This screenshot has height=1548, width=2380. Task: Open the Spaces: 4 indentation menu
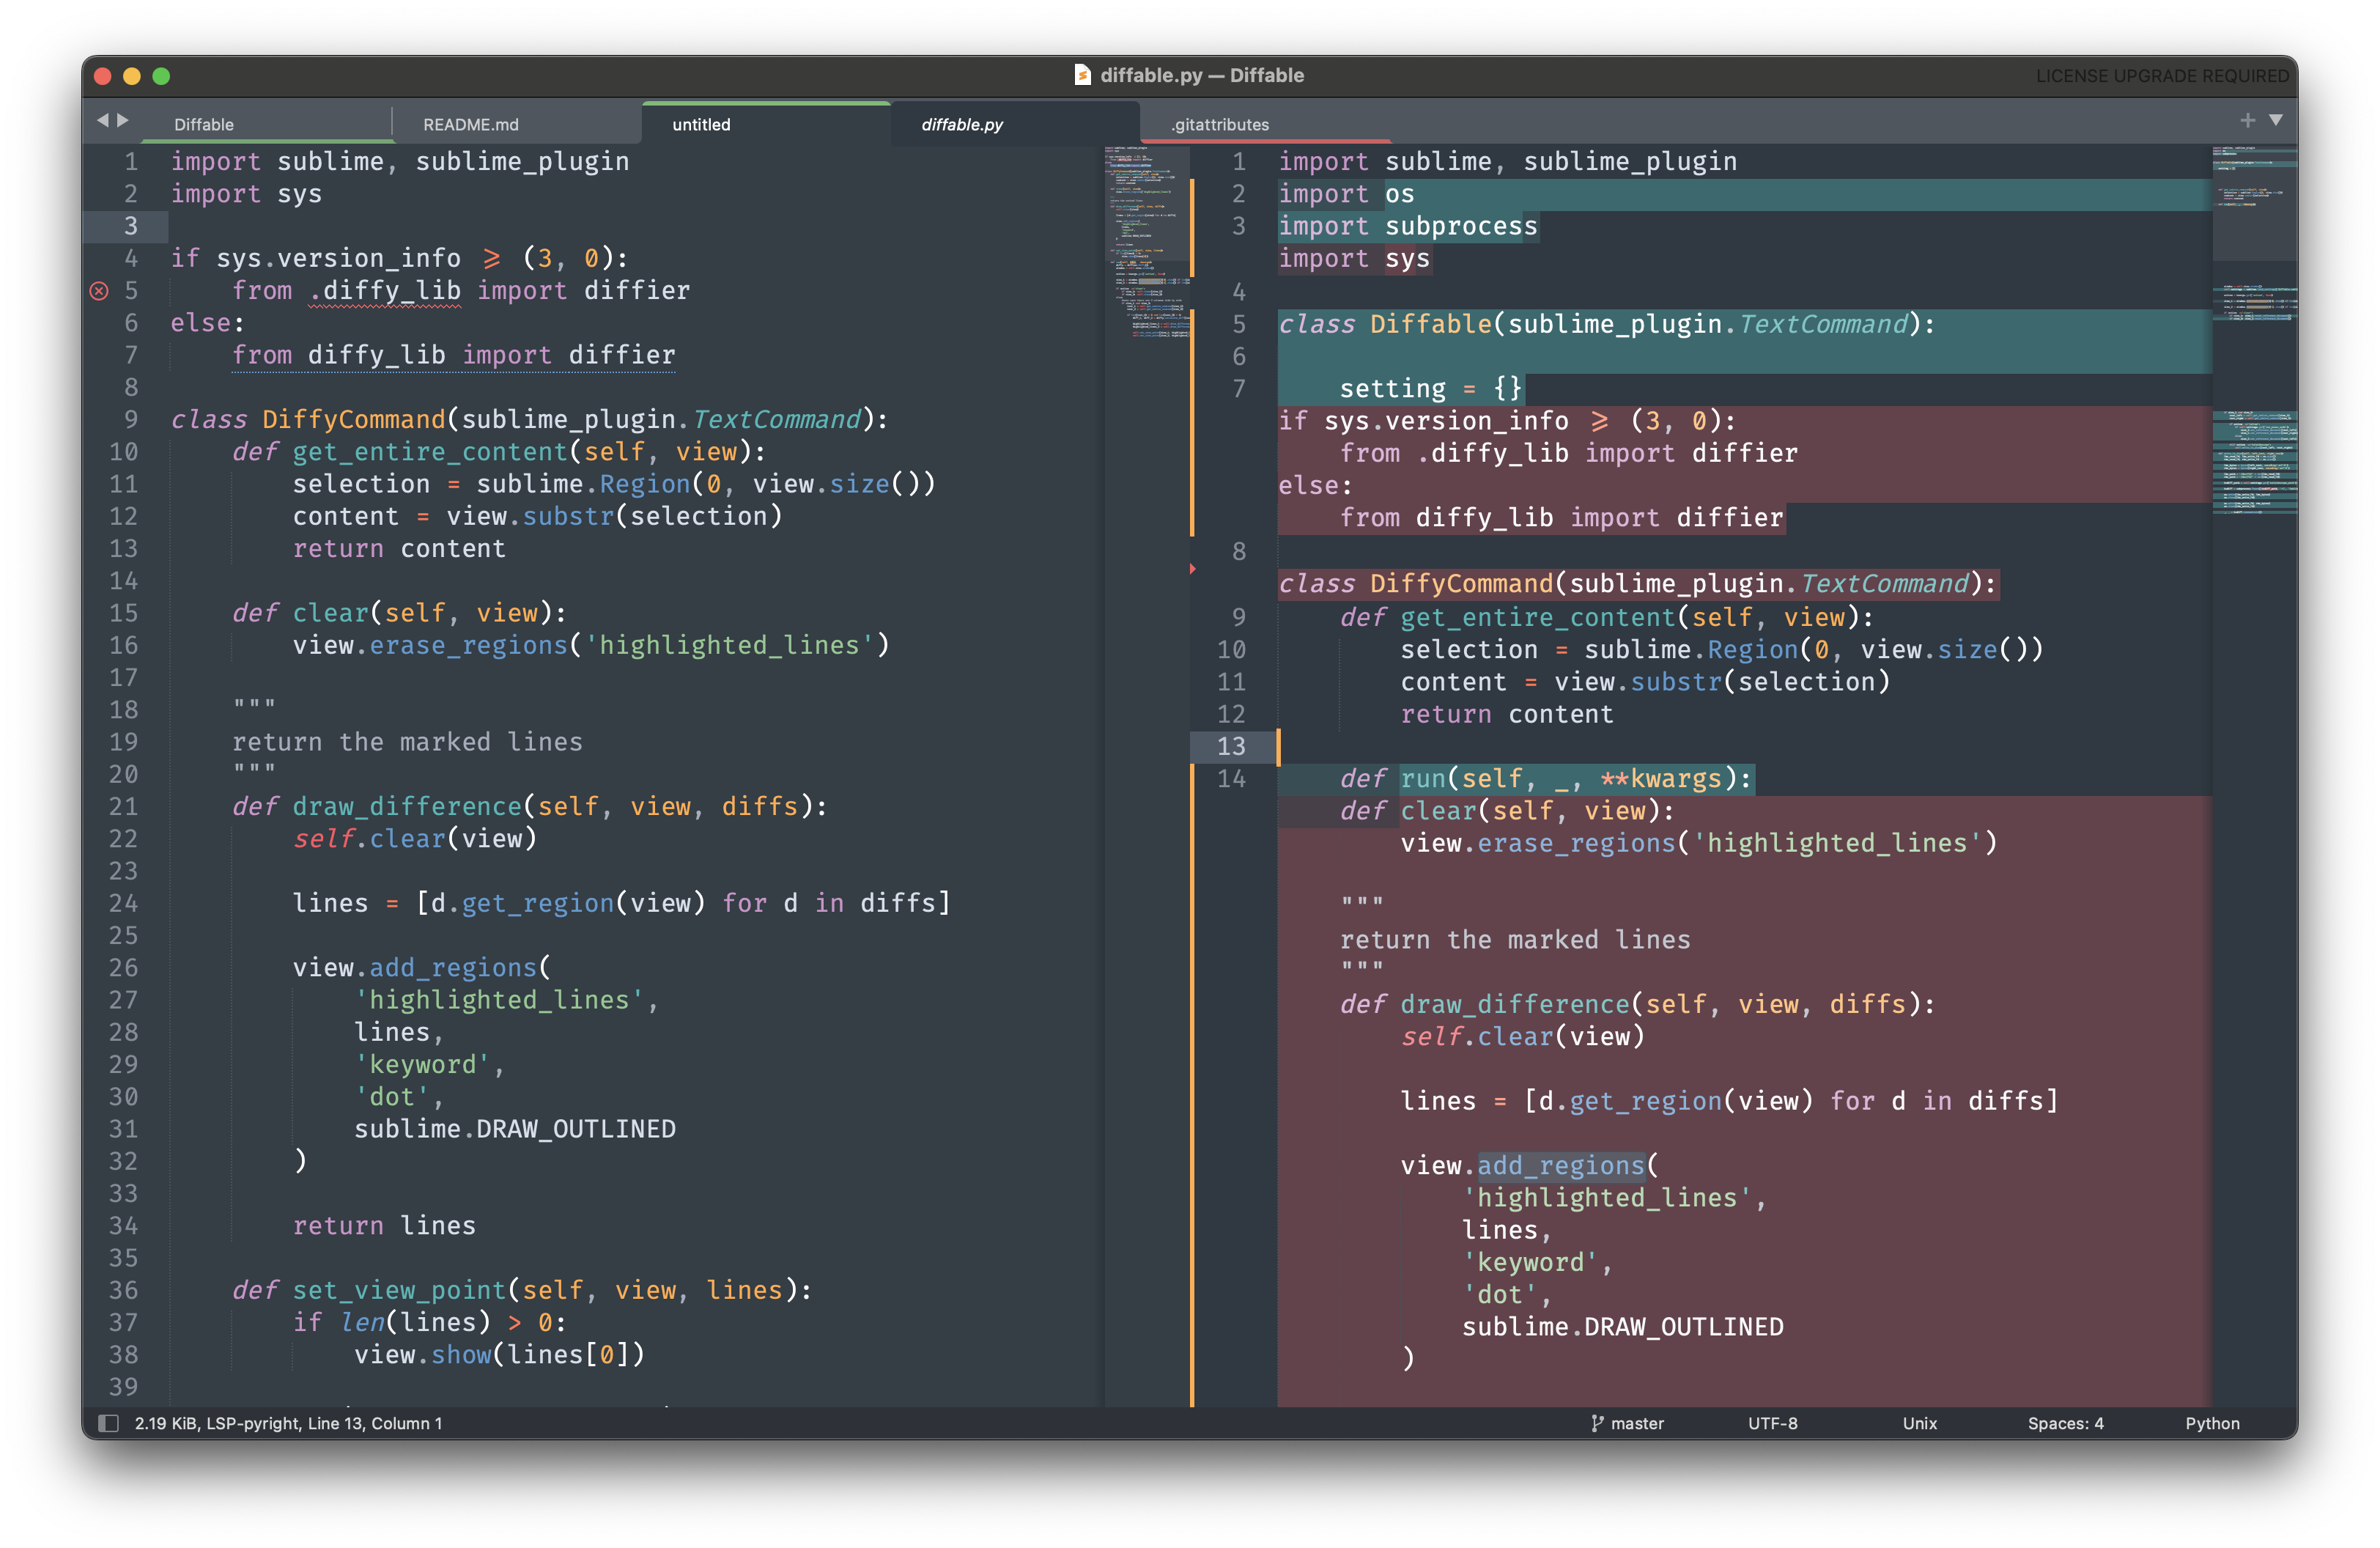point(2065,1423)
